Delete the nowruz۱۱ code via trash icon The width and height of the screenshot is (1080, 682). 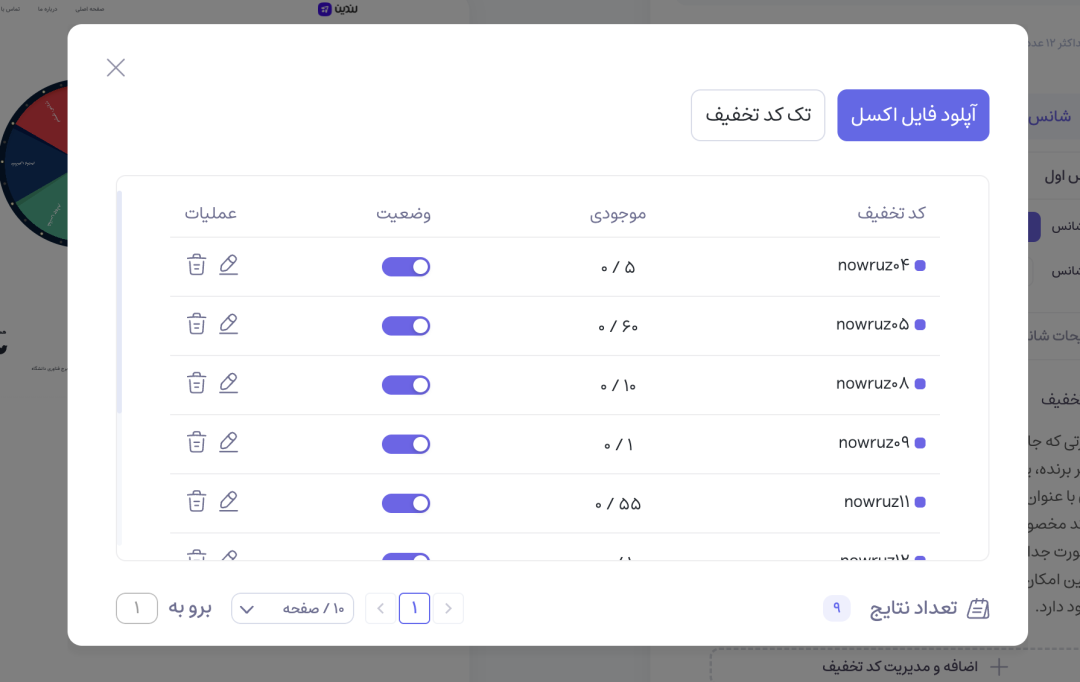tap(197, 501)
